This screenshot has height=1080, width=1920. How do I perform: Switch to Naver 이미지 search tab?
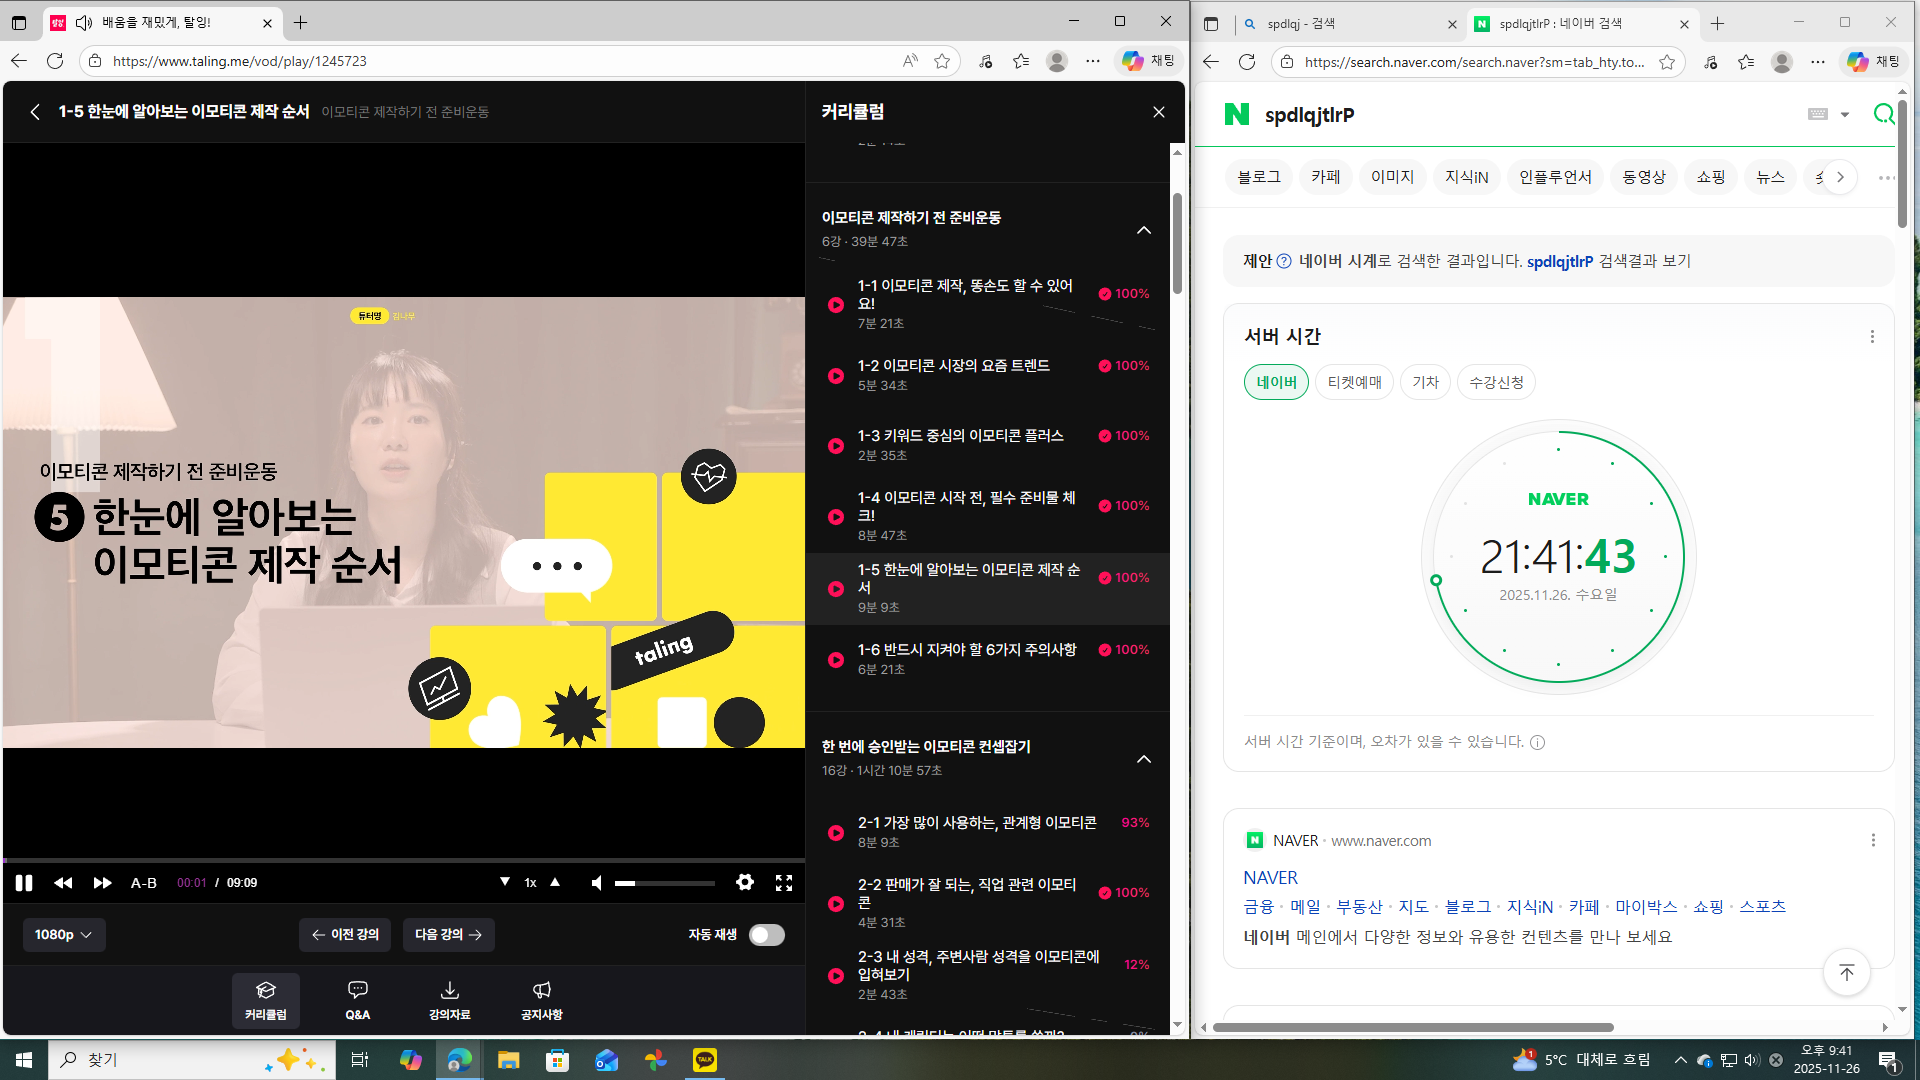point(1392,177)
